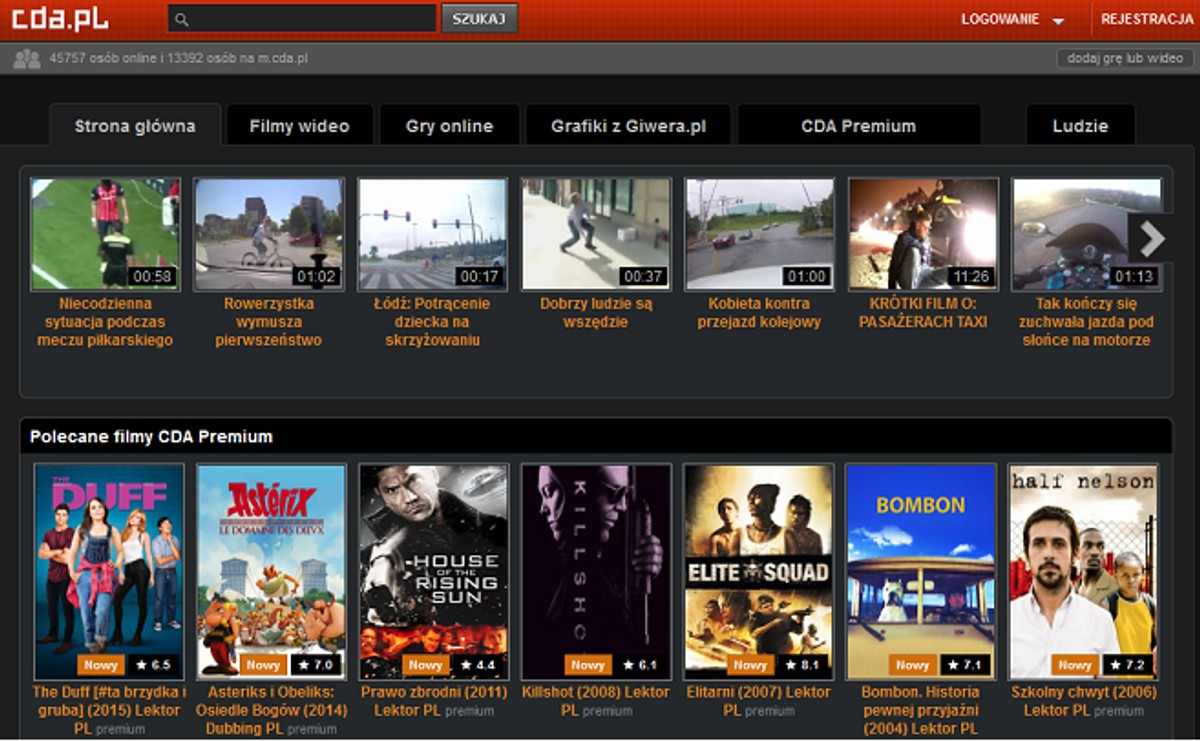Click the magnifier icon in search box
The width and height of the screenshot is (1200, 741).
point(181,19)
